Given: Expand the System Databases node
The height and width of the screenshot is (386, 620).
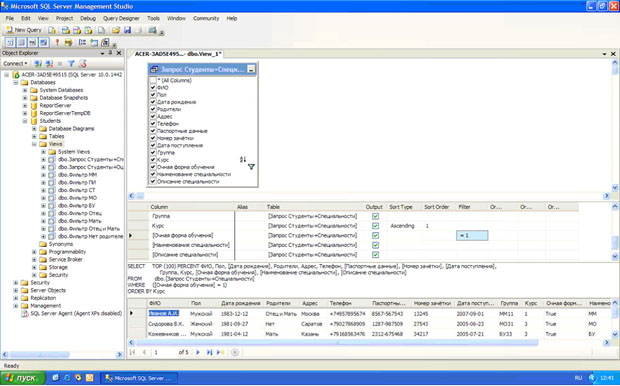Looking at the screenshot, I should 25,90.
